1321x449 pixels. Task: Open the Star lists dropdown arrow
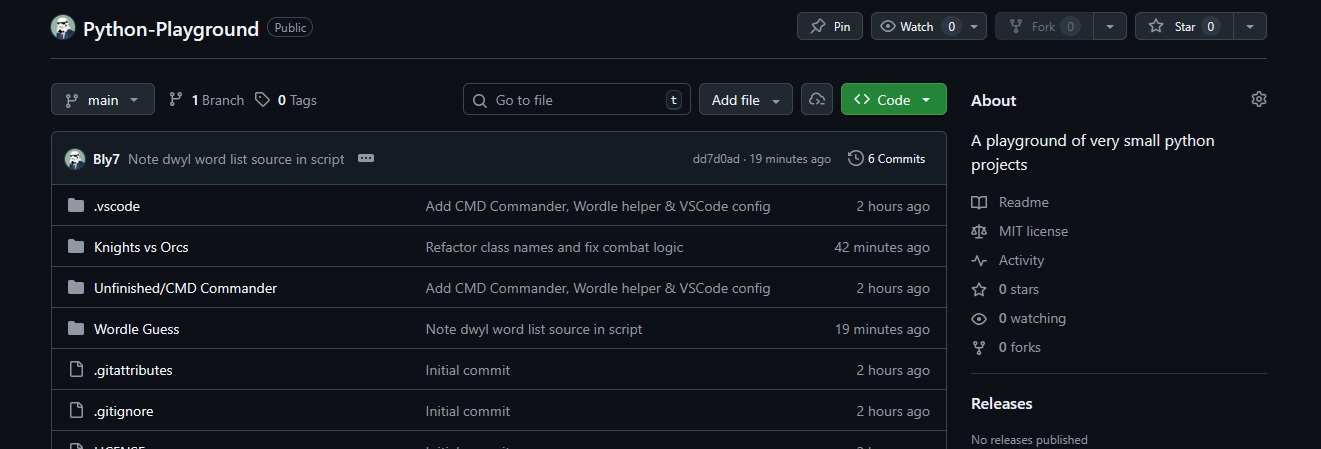pos(1250,26)
